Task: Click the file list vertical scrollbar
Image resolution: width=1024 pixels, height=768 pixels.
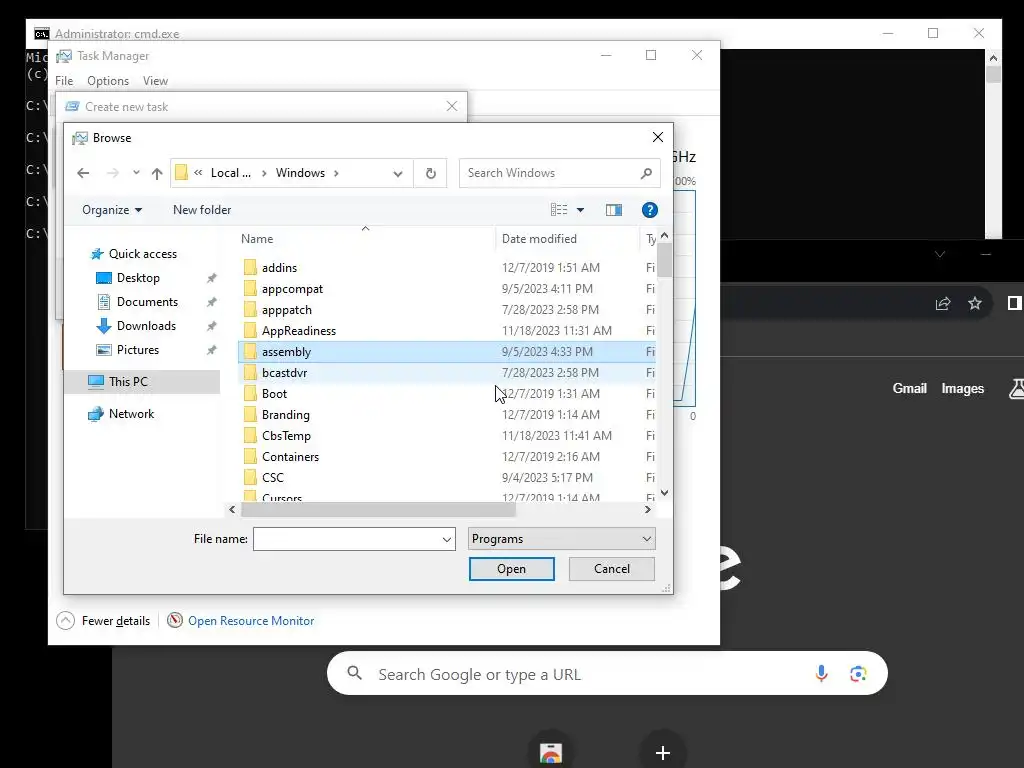Action: 664,260
